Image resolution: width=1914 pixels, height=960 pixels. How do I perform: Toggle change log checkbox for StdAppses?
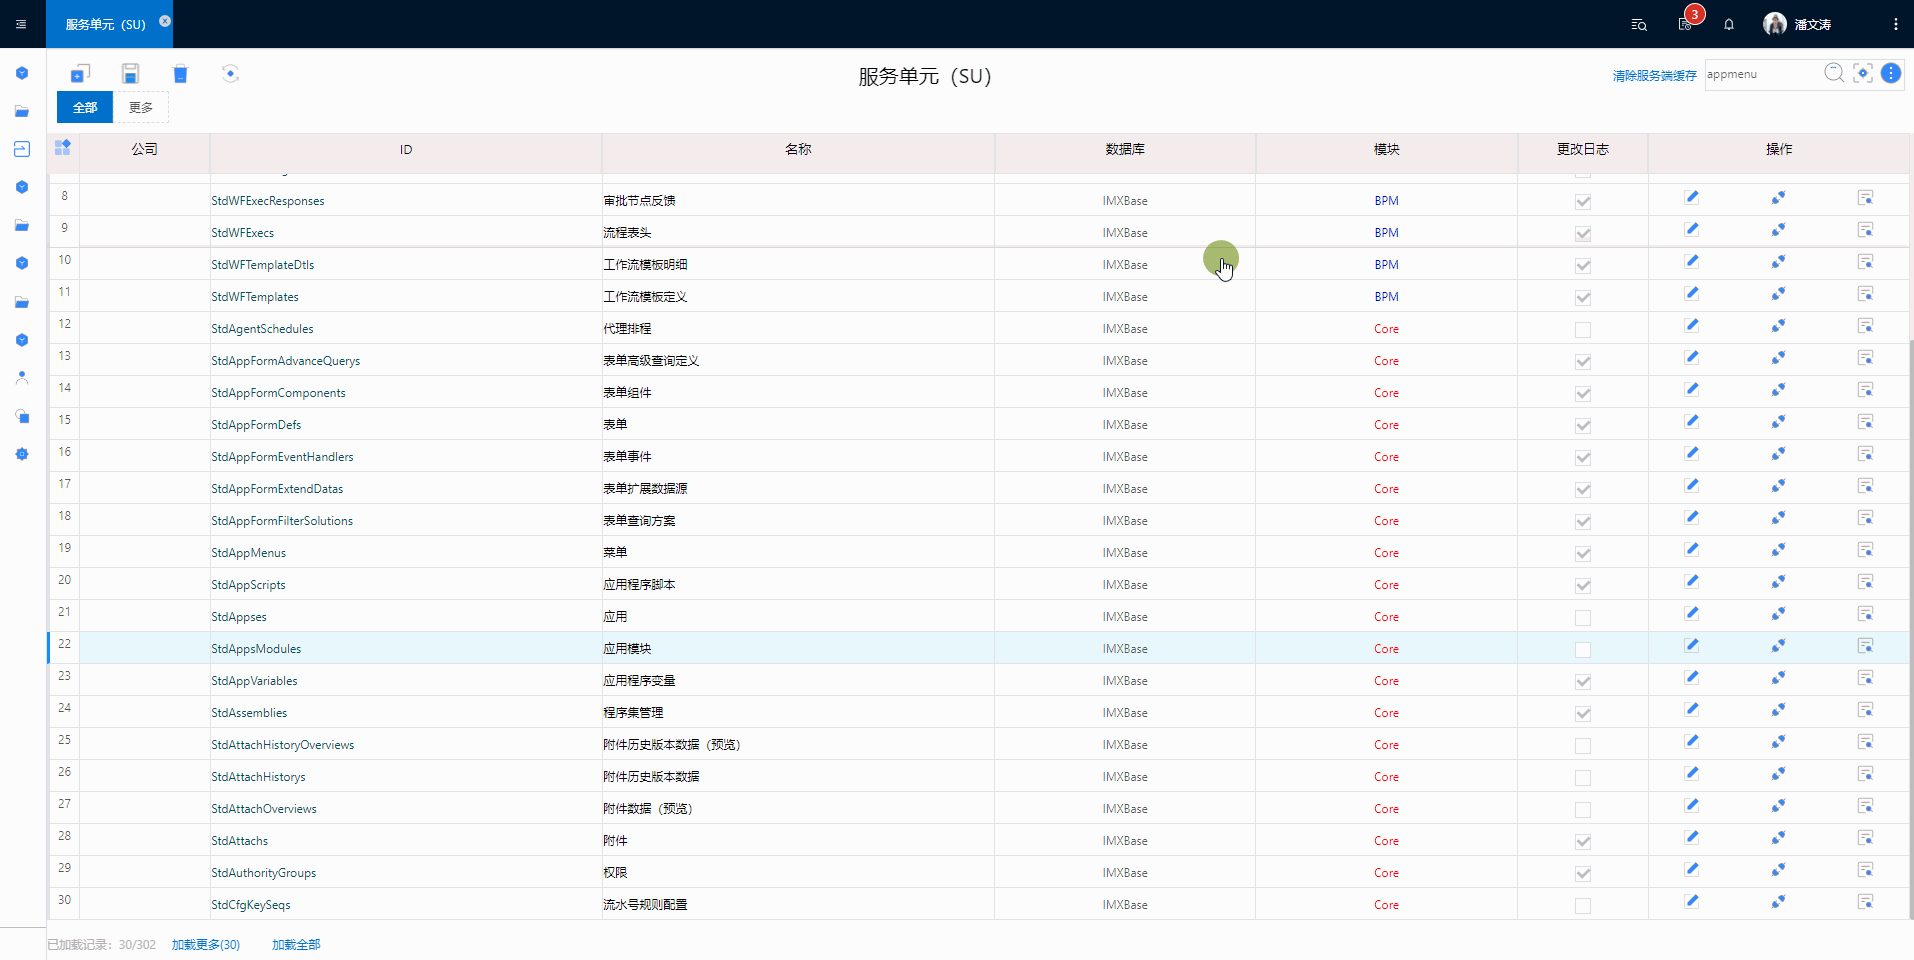(1583, 618)
